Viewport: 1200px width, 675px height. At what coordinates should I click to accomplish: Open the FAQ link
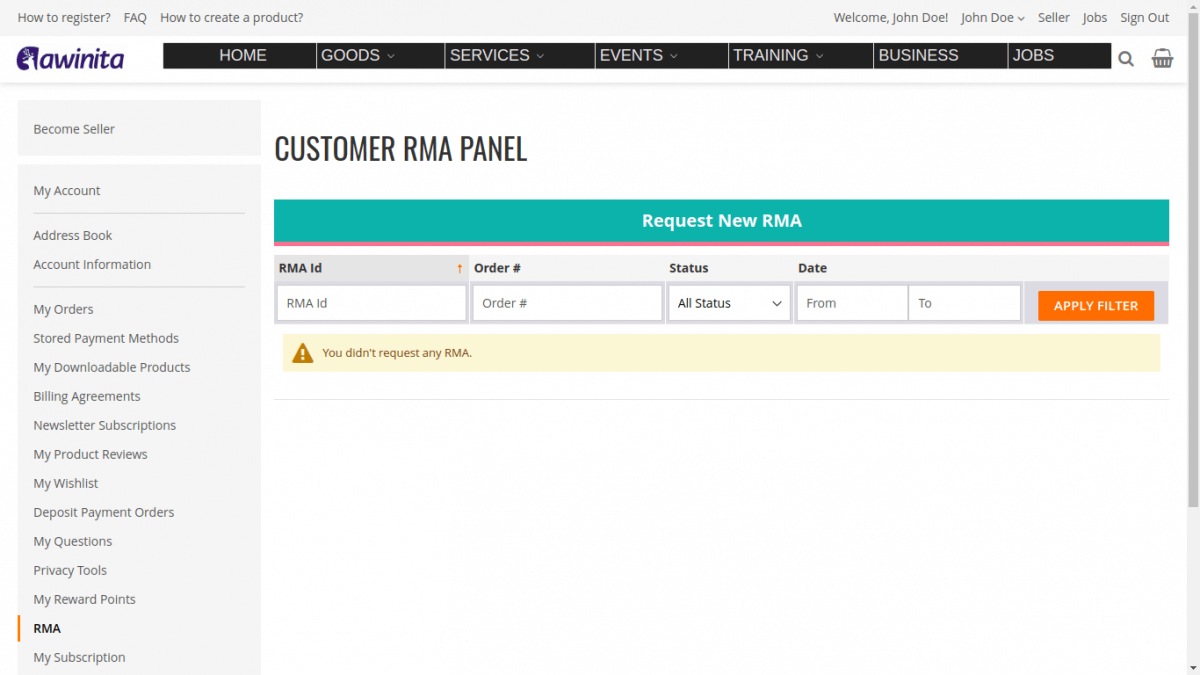135,17
